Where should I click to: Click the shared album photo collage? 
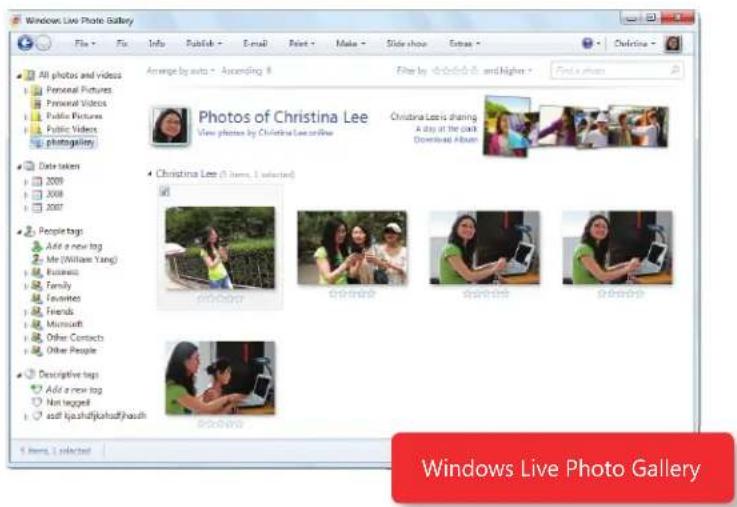576,126
